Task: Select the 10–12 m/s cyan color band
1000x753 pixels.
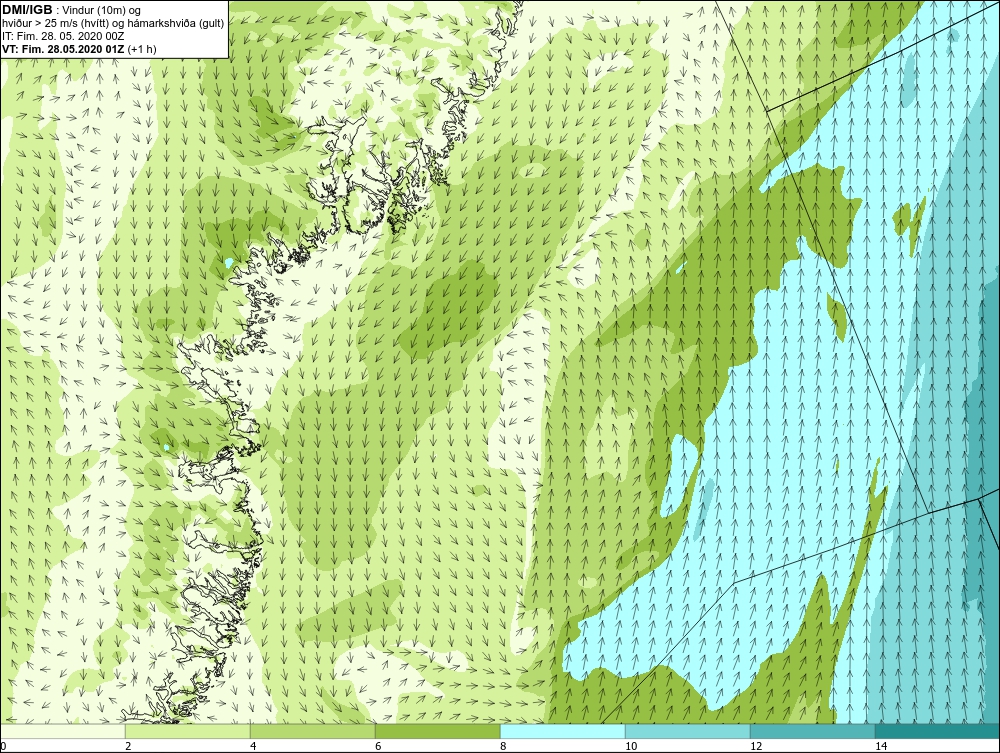Action: pyautogui.click(x=688, y=731)
